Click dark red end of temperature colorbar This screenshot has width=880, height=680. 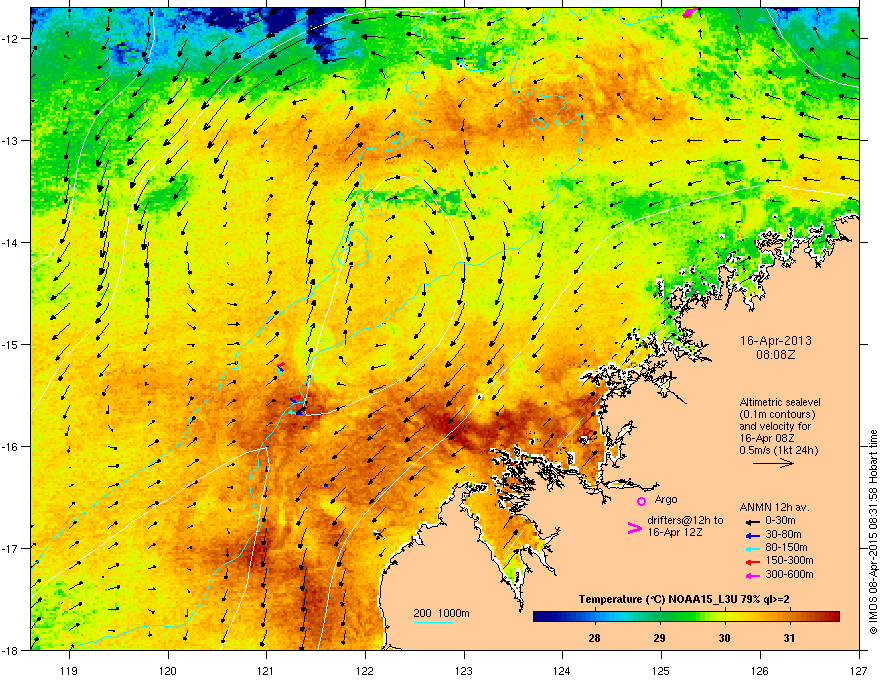click(833, 617)
